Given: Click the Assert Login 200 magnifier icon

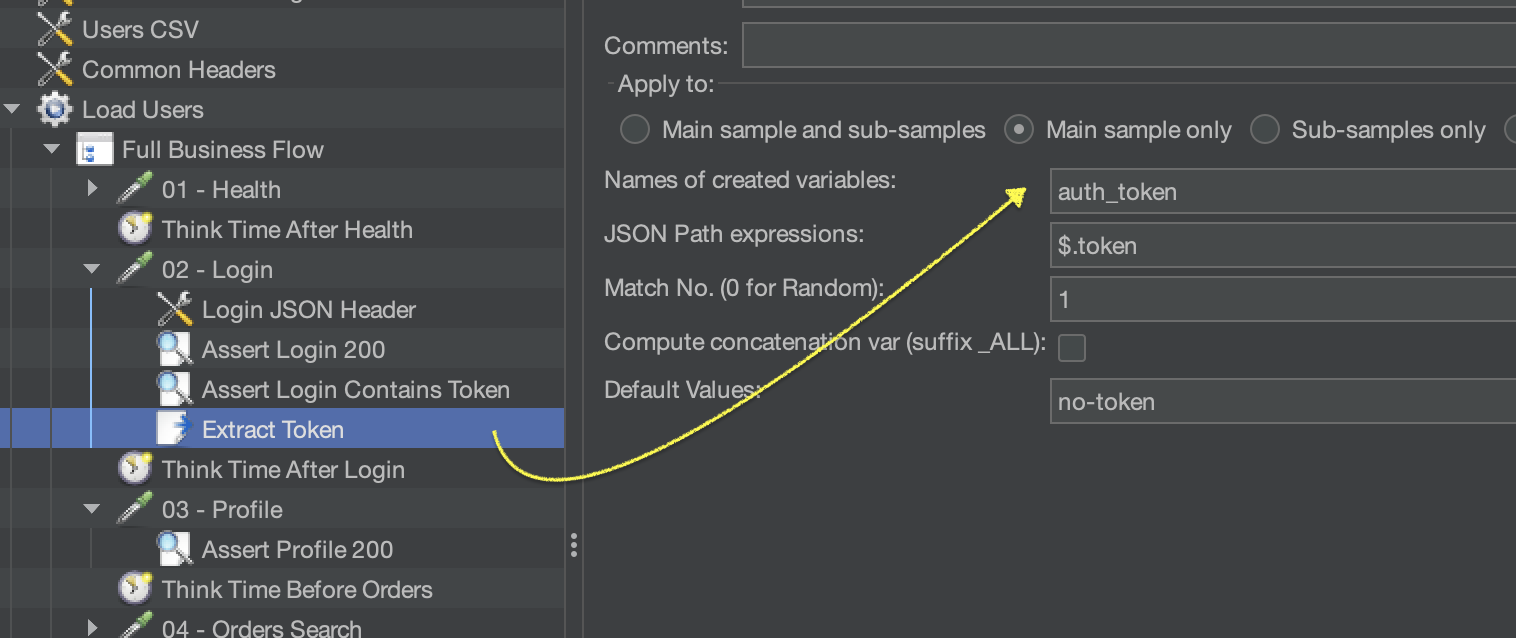Looking at the screenshot, I should click(x=175, y=350).
